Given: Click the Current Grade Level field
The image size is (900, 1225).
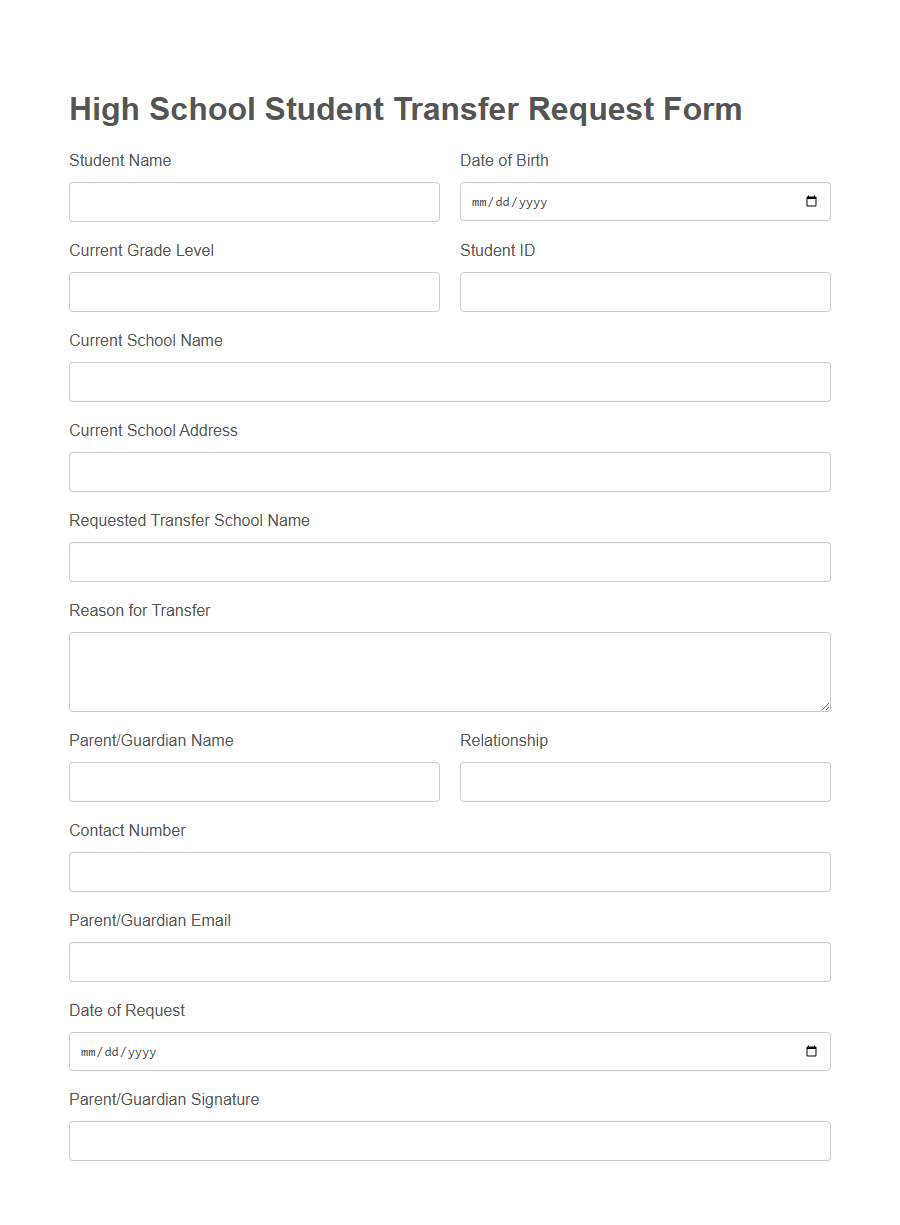Looking at the screenshot, I should [x=254, y=291].
